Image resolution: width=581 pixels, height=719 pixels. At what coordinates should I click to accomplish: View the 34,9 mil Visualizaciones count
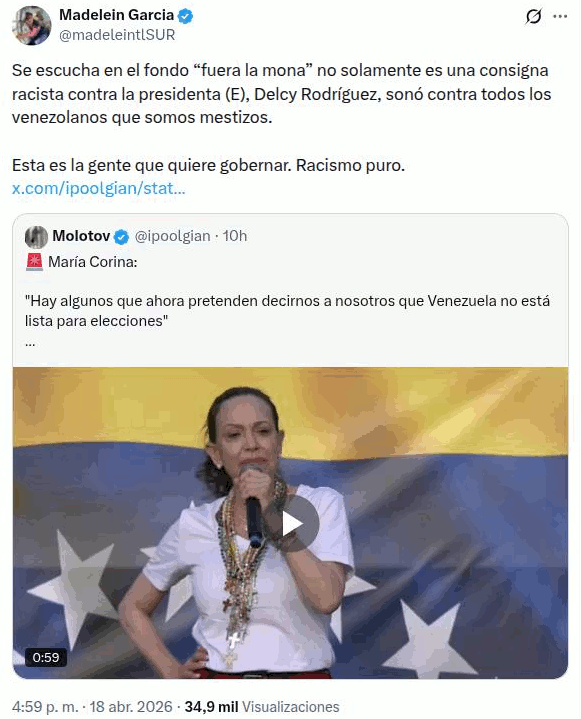[x=262, y=707]
